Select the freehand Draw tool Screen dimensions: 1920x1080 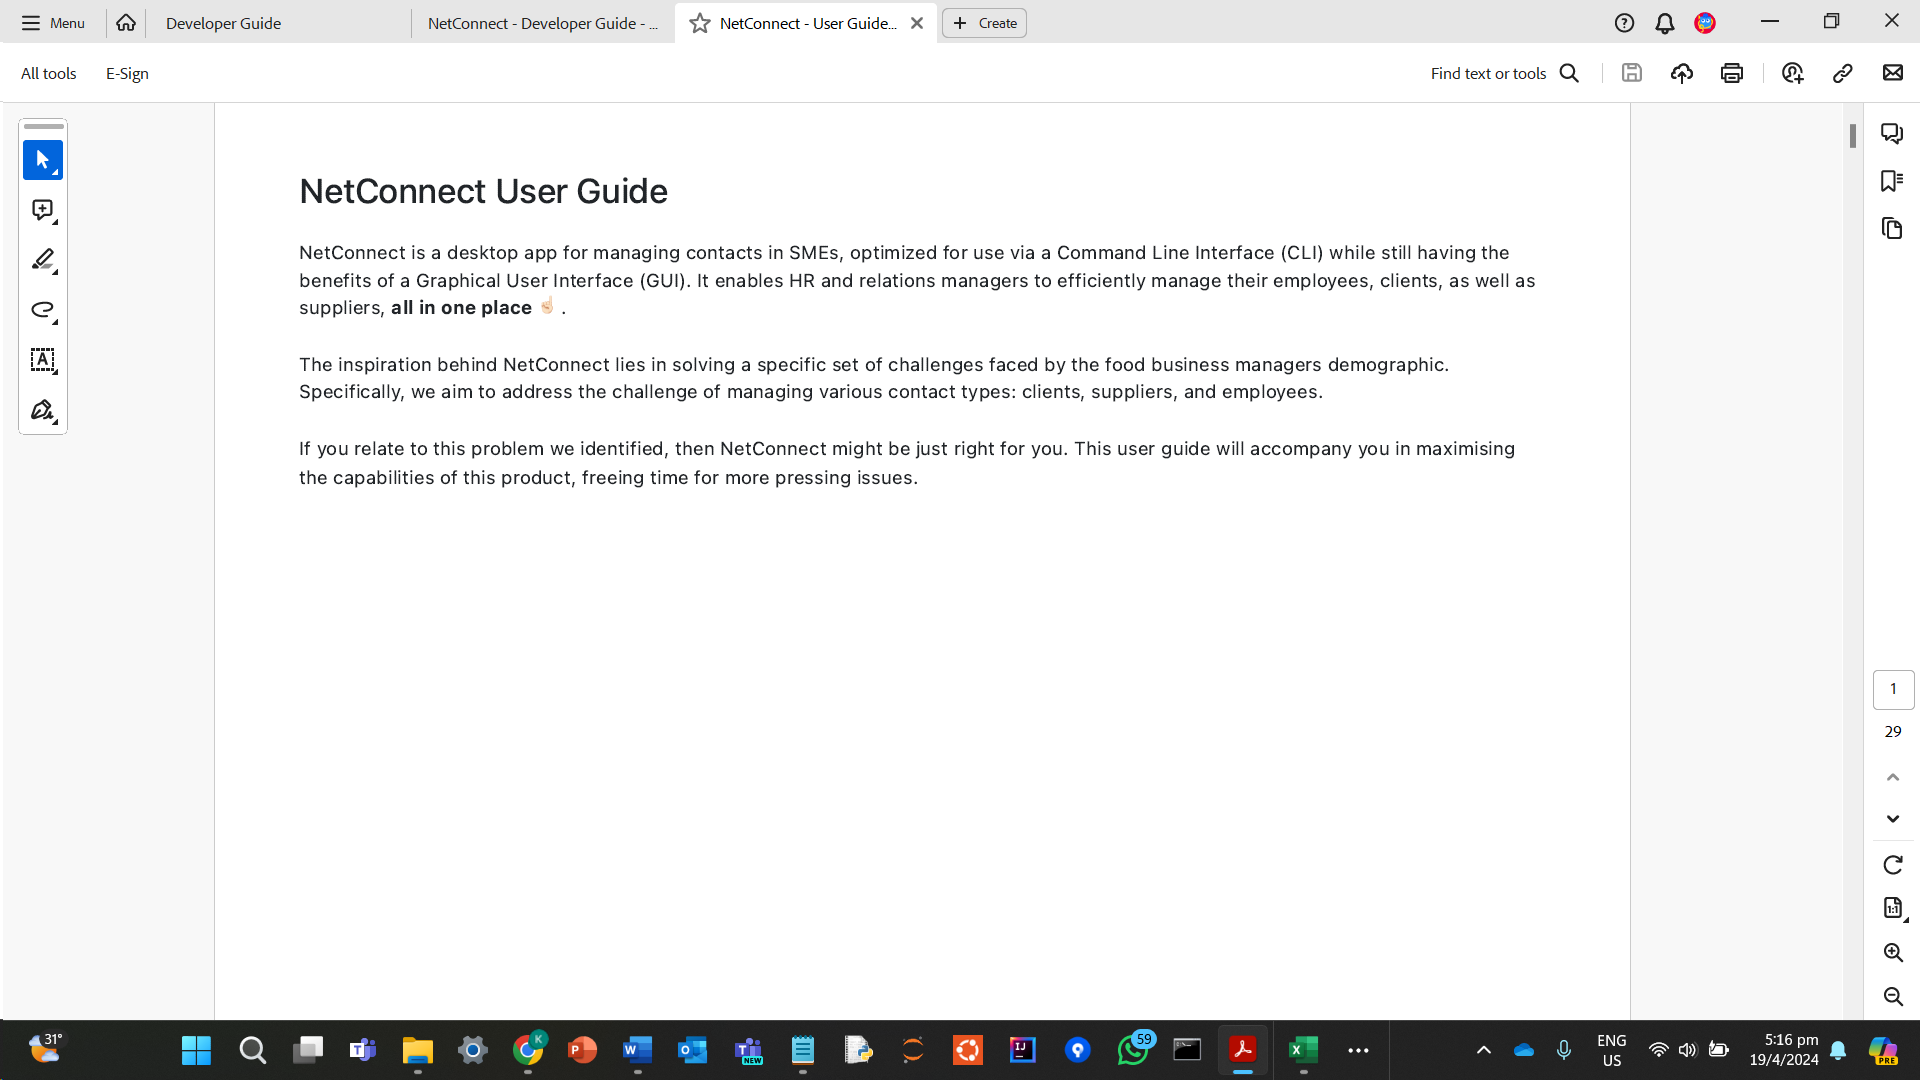point(42,310)
